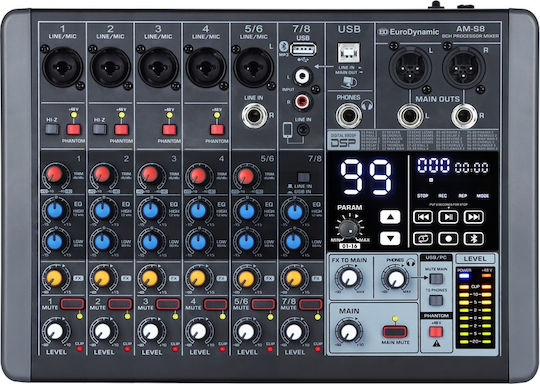Mute channel 5/6
540x384 pixels.
(x=263, y=304)
